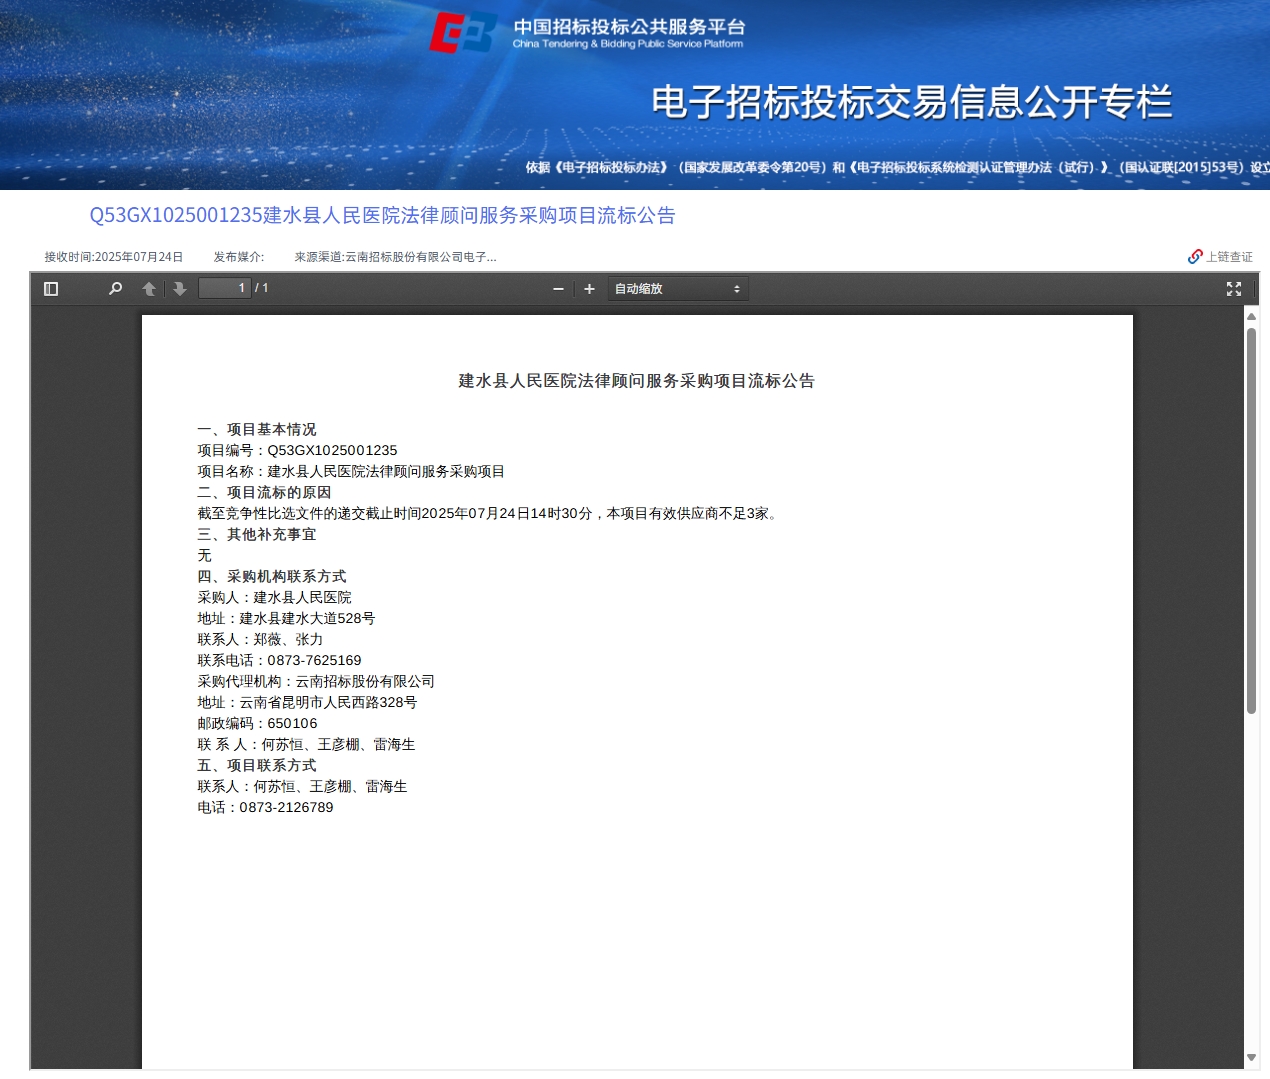
Task: Click the 电子招标投标交易信息公开专栏 banner heading
Action: [911, 102]
